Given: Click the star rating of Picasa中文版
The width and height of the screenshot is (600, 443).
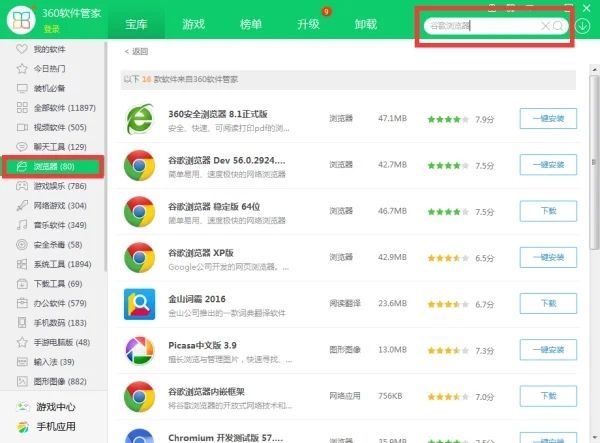Looking at the screenshot, I should pos(448,350).
